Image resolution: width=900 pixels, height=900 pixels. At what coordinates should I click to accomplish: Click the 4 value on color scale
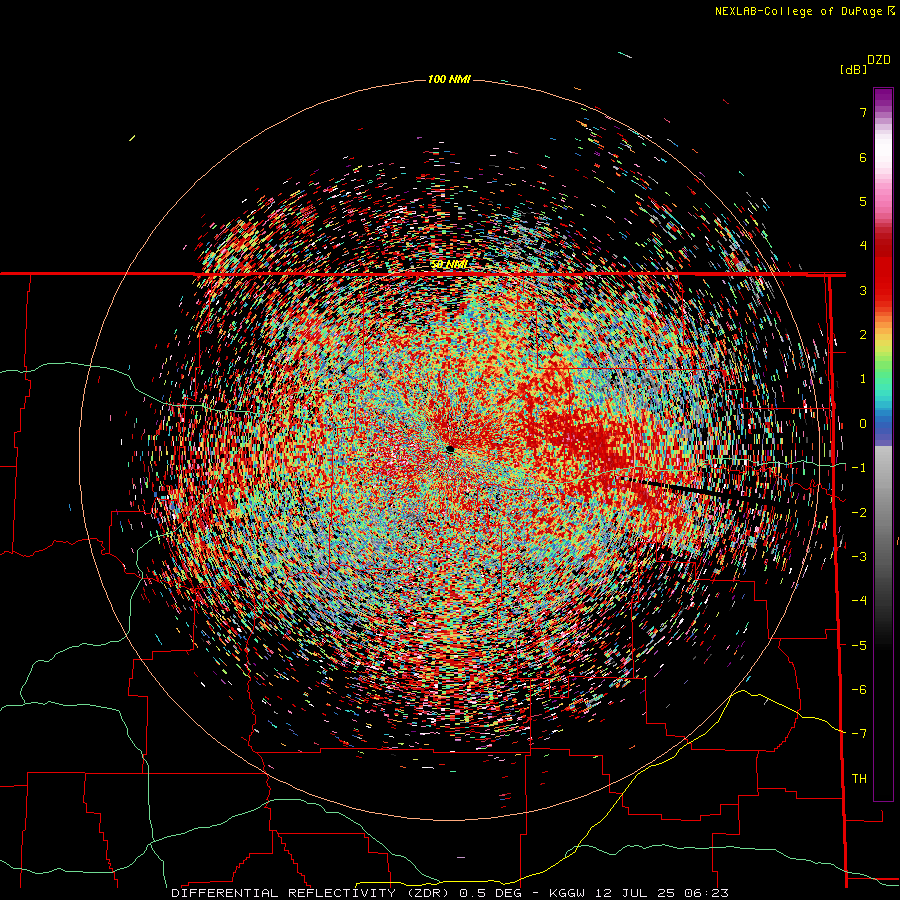863,246
